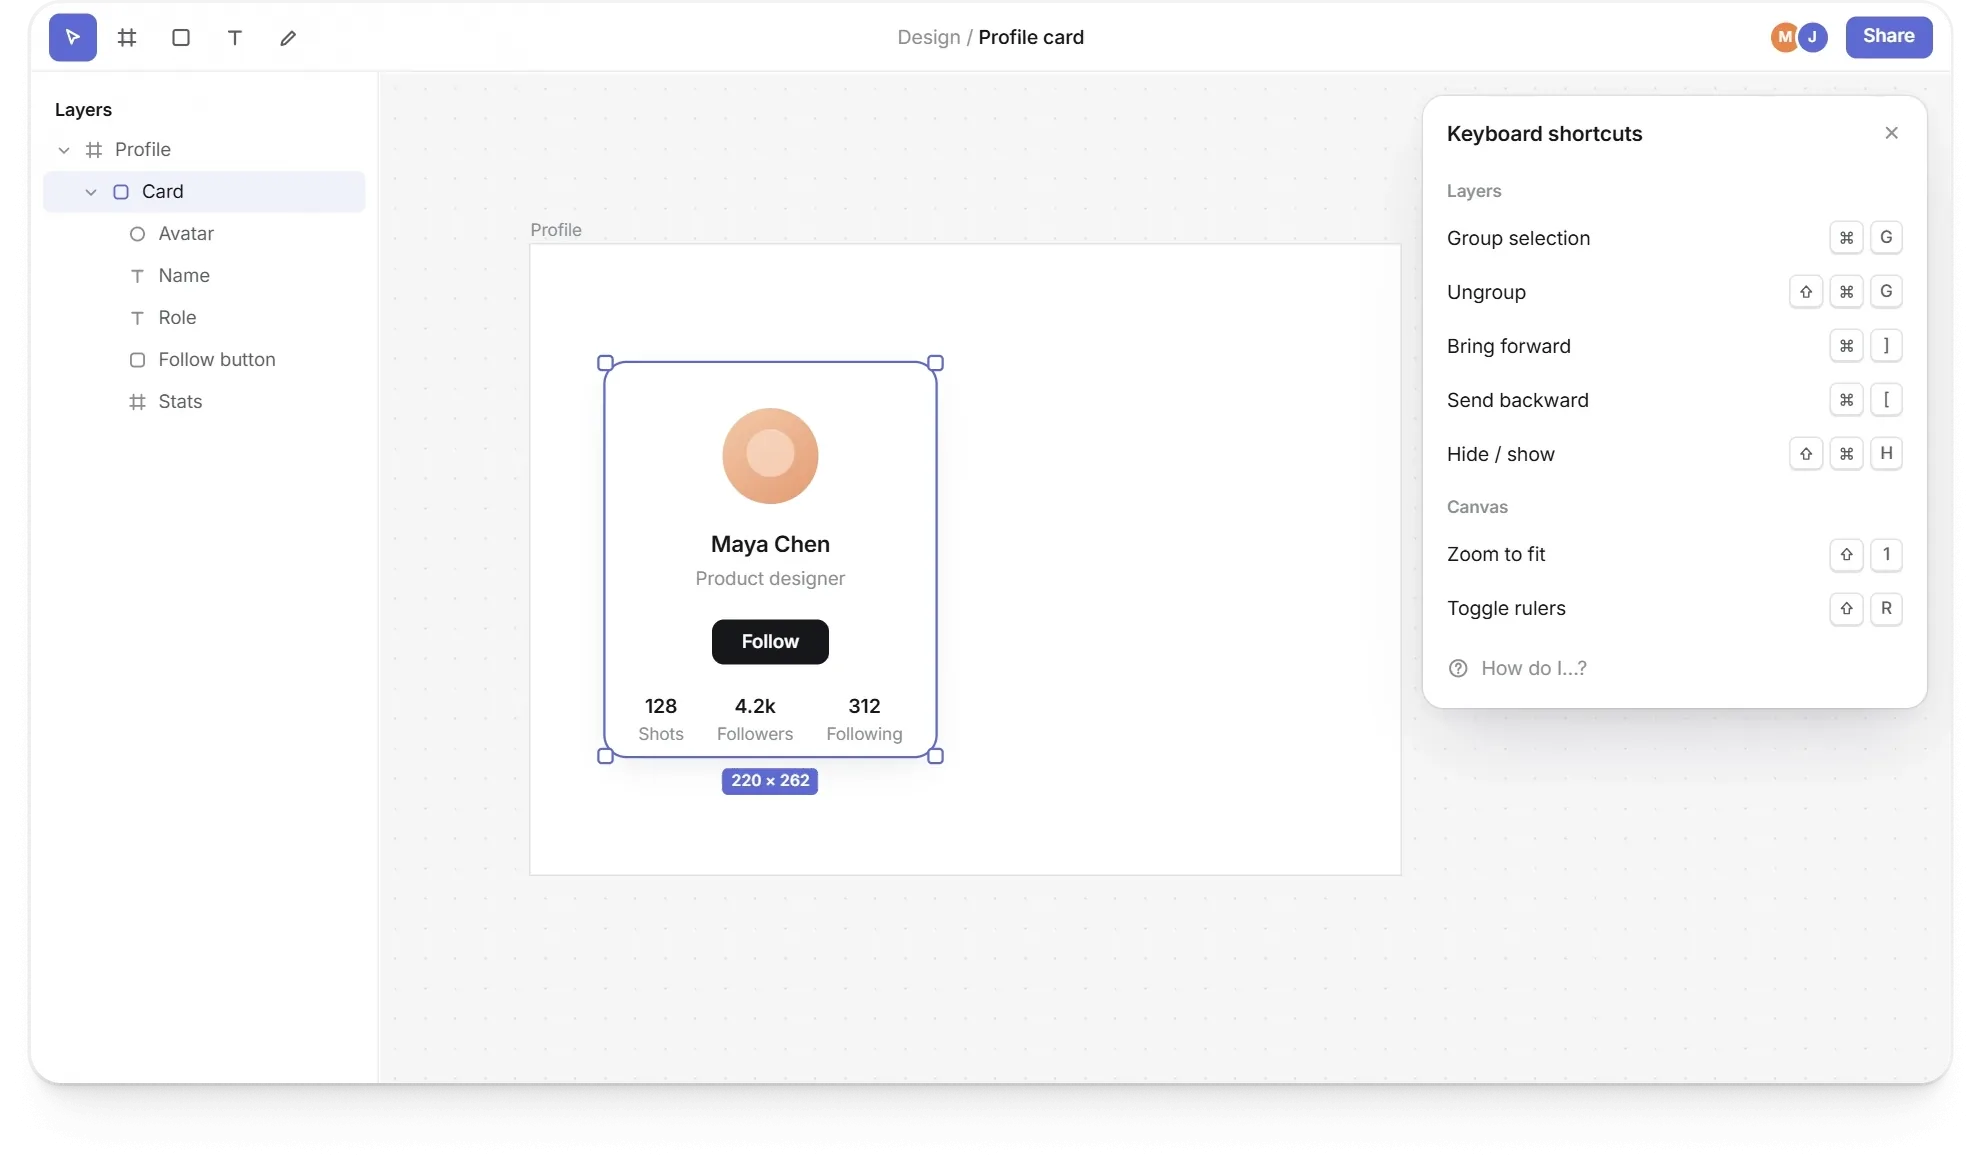1982x1176 pixels.
Task: Click the Profile layer frame icon
Action: [x=94, y=150]
